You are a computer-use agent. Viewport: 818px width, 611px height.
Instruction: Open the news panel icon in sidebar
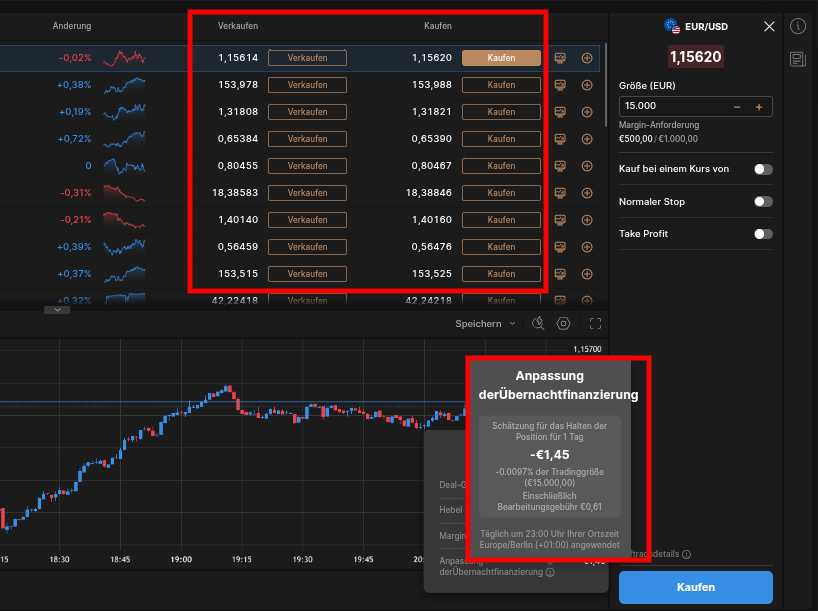(797, 60)
